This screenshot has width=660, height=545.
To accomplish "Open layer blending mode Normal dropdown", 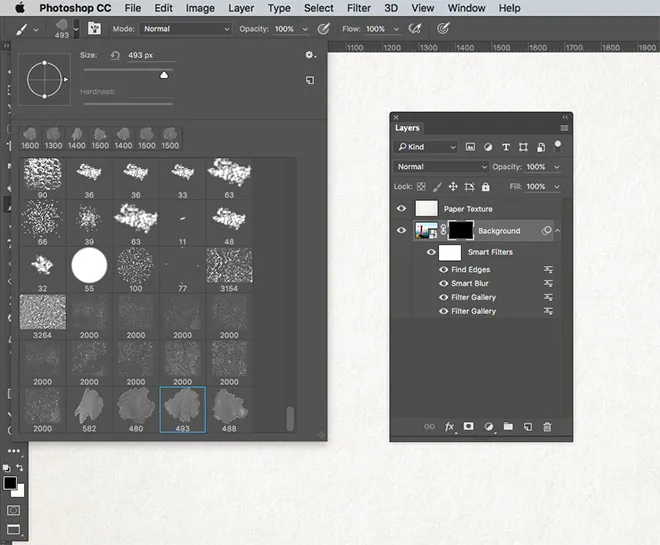I will point(441,167).
